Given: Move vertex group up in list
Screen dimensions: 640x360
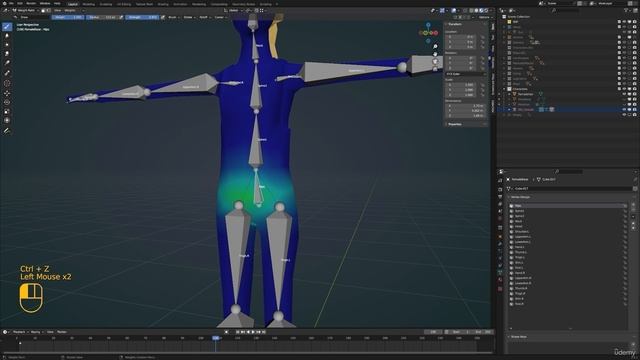Looking at the screenshot, I should click(x=633, y=223).
